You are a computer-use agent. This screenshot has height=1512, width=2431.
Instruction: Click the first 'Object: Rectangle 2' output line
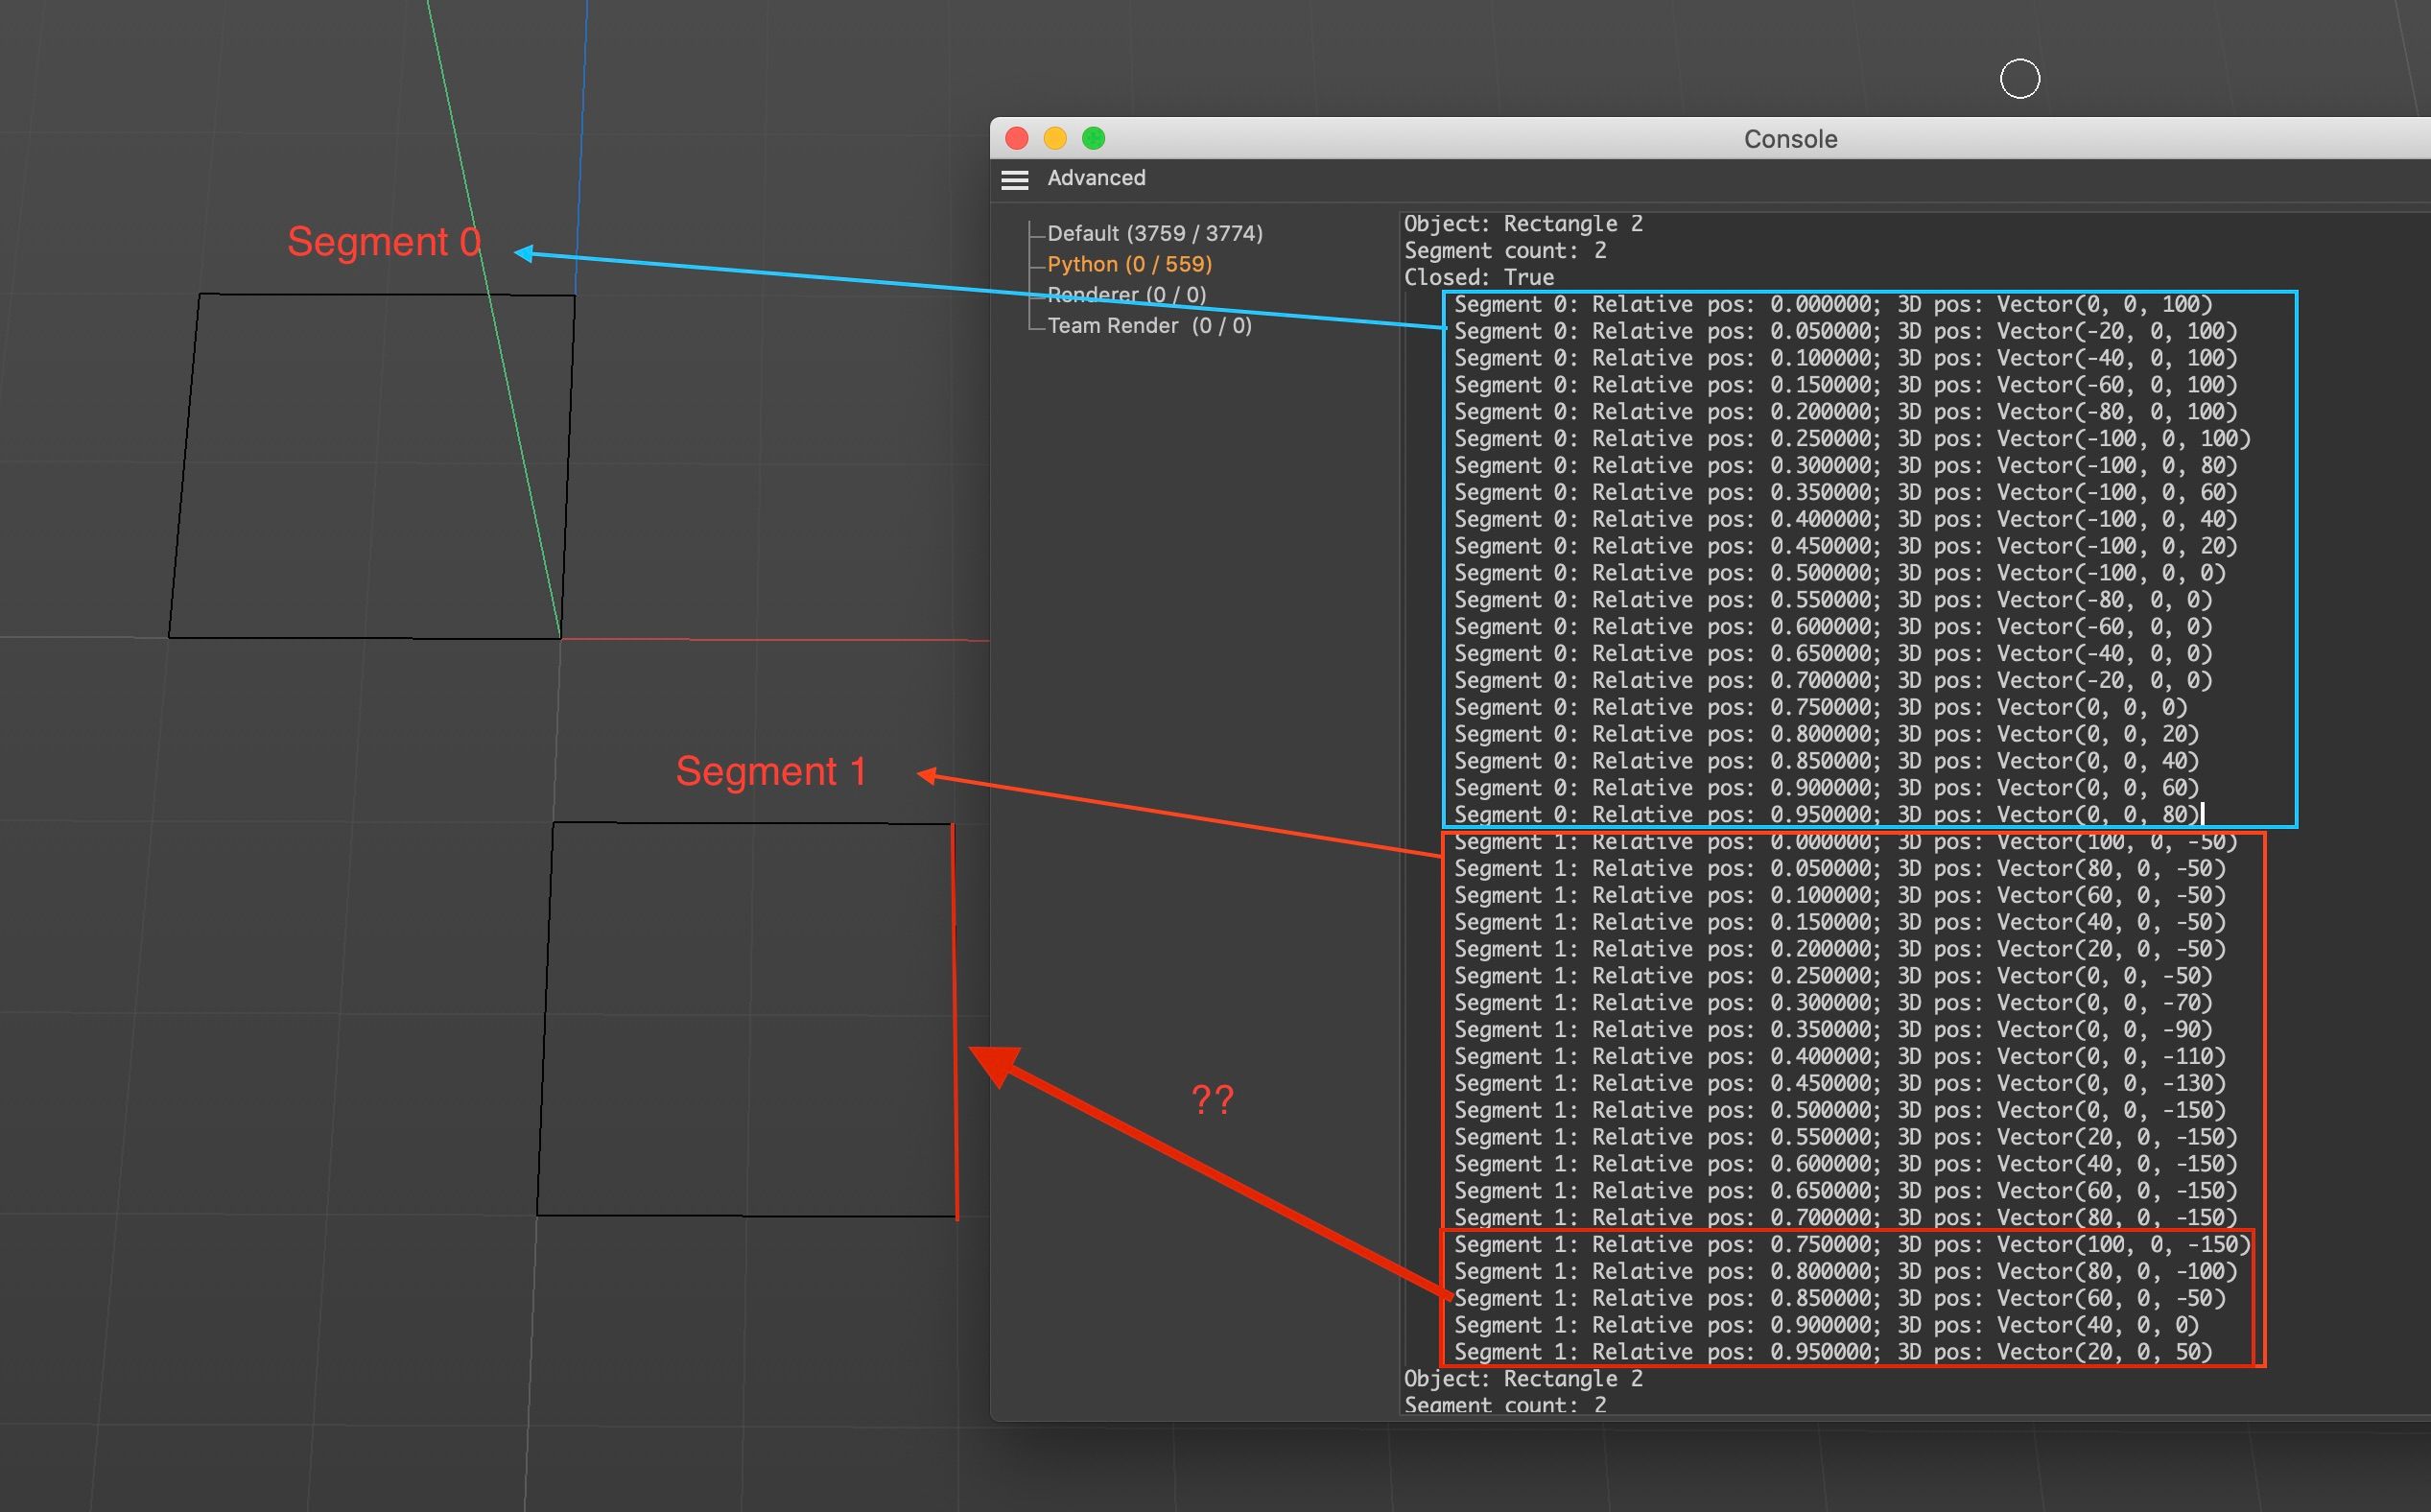[1522, 224]
